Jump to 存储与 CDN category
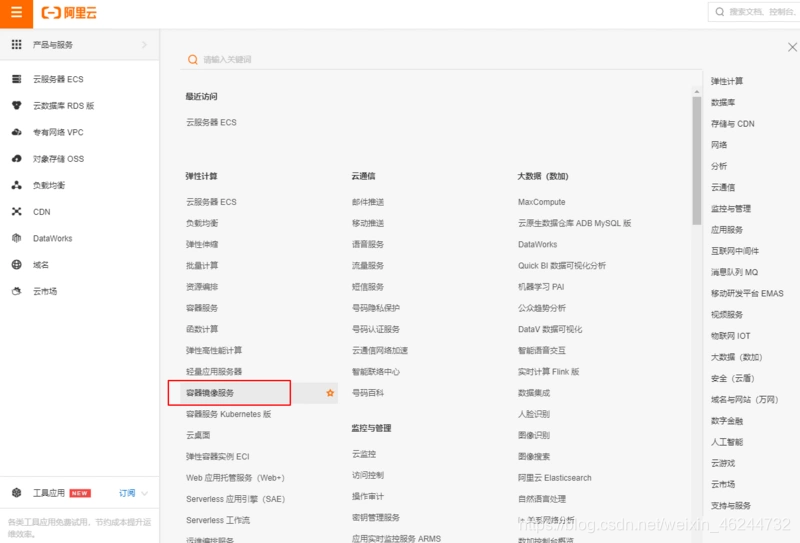 [x=732, y=124]
